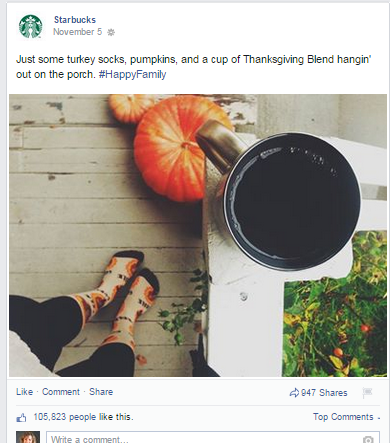Image resolution: width=390 pixels, height=443 pixels.
Task: Click the small arrow after Top Comments
Action: tap(379, 418)
